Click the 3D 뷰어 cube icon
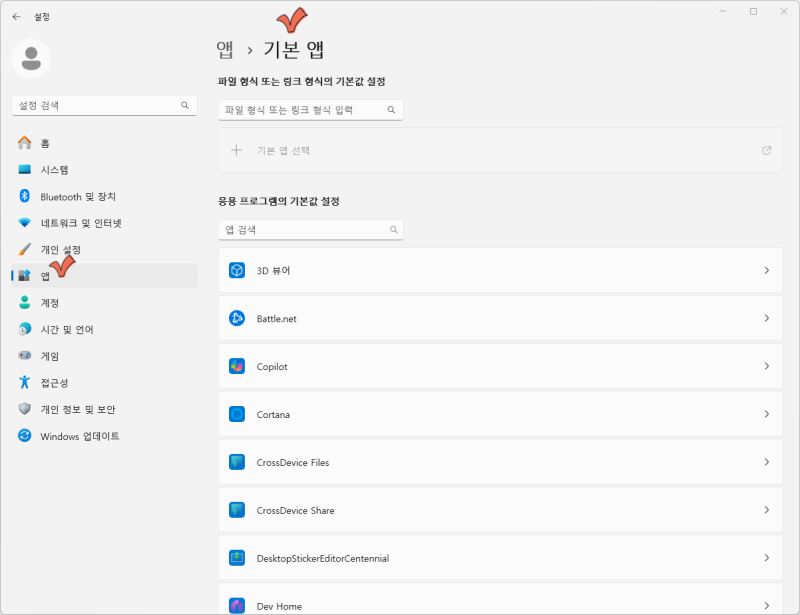800x615 pixels. pos(237,270)
